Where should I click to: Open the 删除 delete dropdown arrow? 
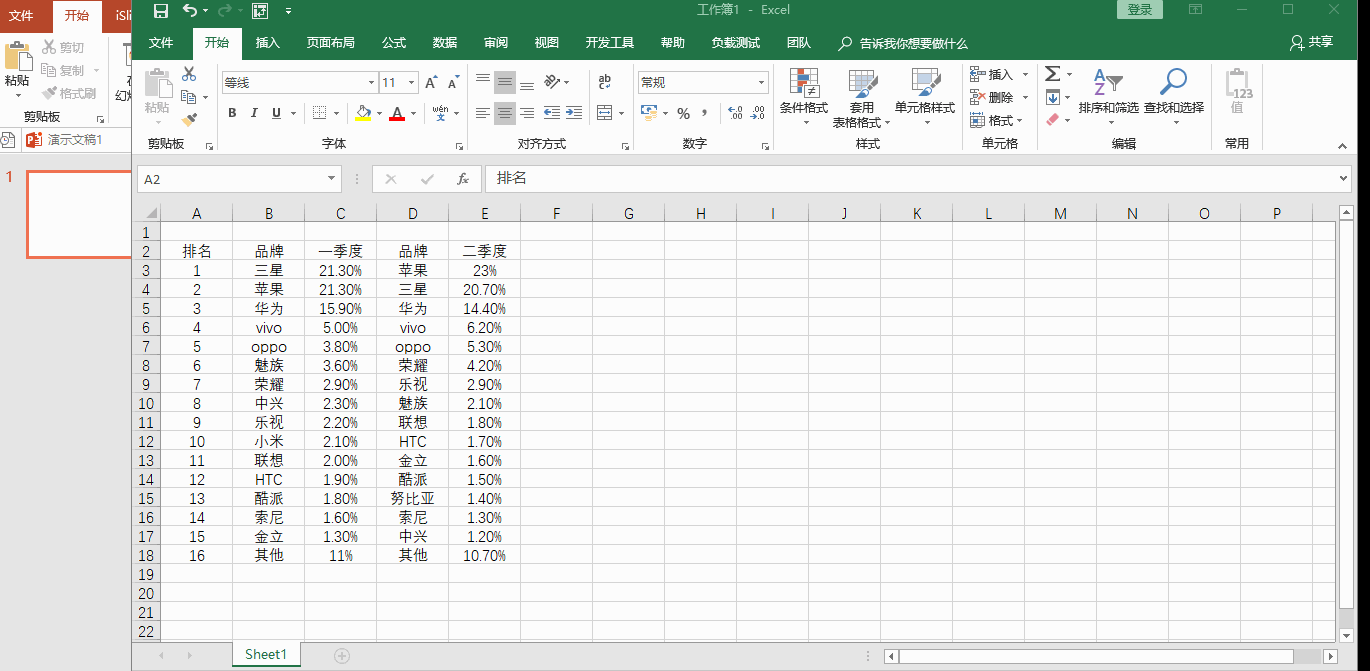1025,97
